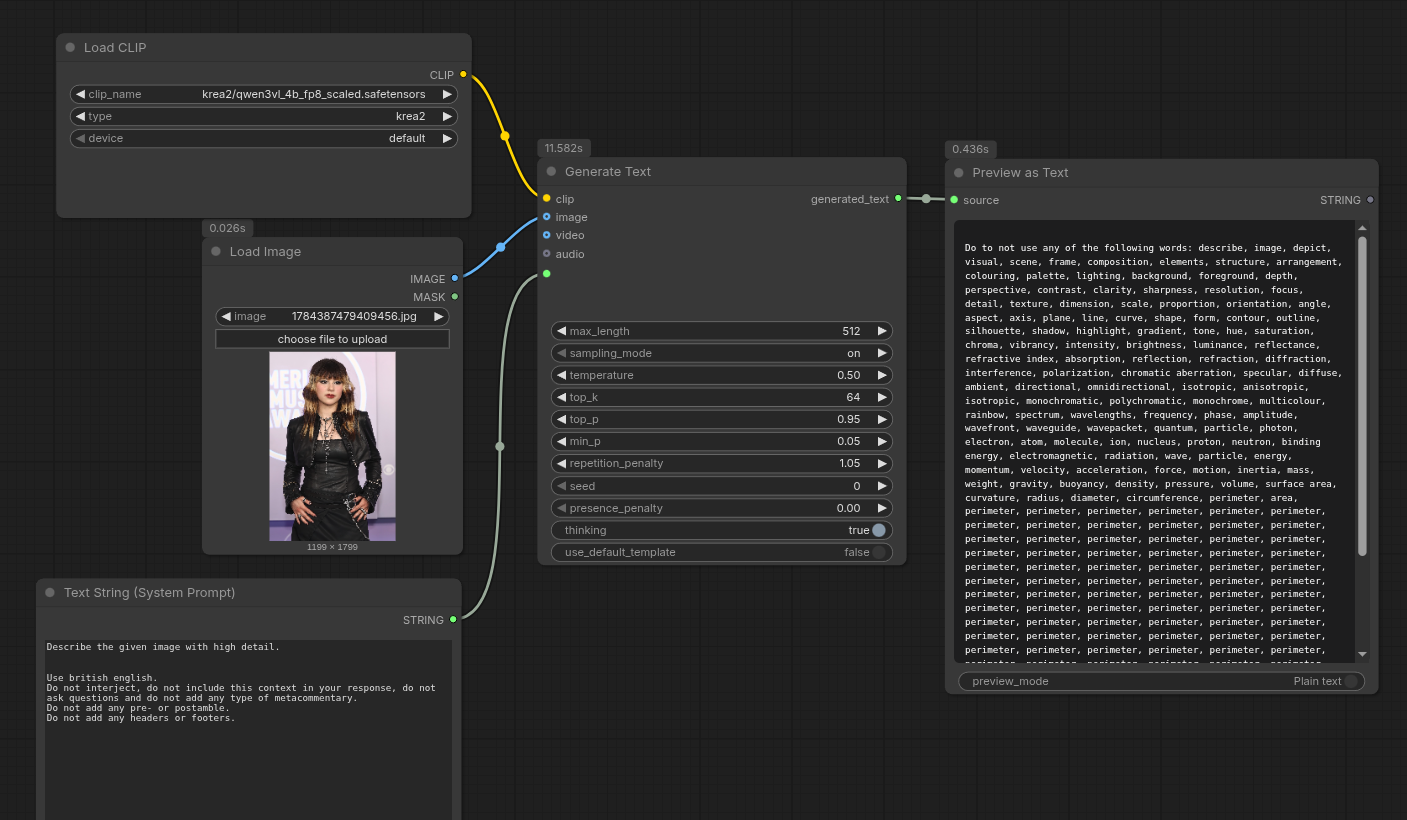1407x820 pixels.
Task: Decrease top_p with its left arrow
Action: click(561, 419)
